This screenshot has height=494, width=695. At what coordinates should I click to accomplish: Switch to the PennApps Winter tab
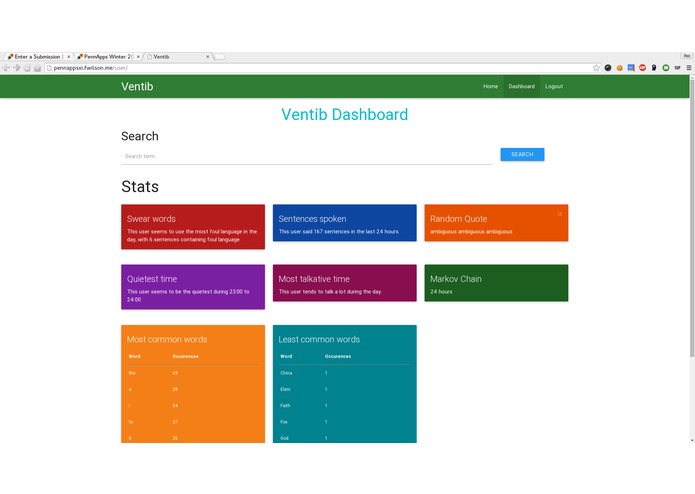pyautogui.click(x=108, y=57)
